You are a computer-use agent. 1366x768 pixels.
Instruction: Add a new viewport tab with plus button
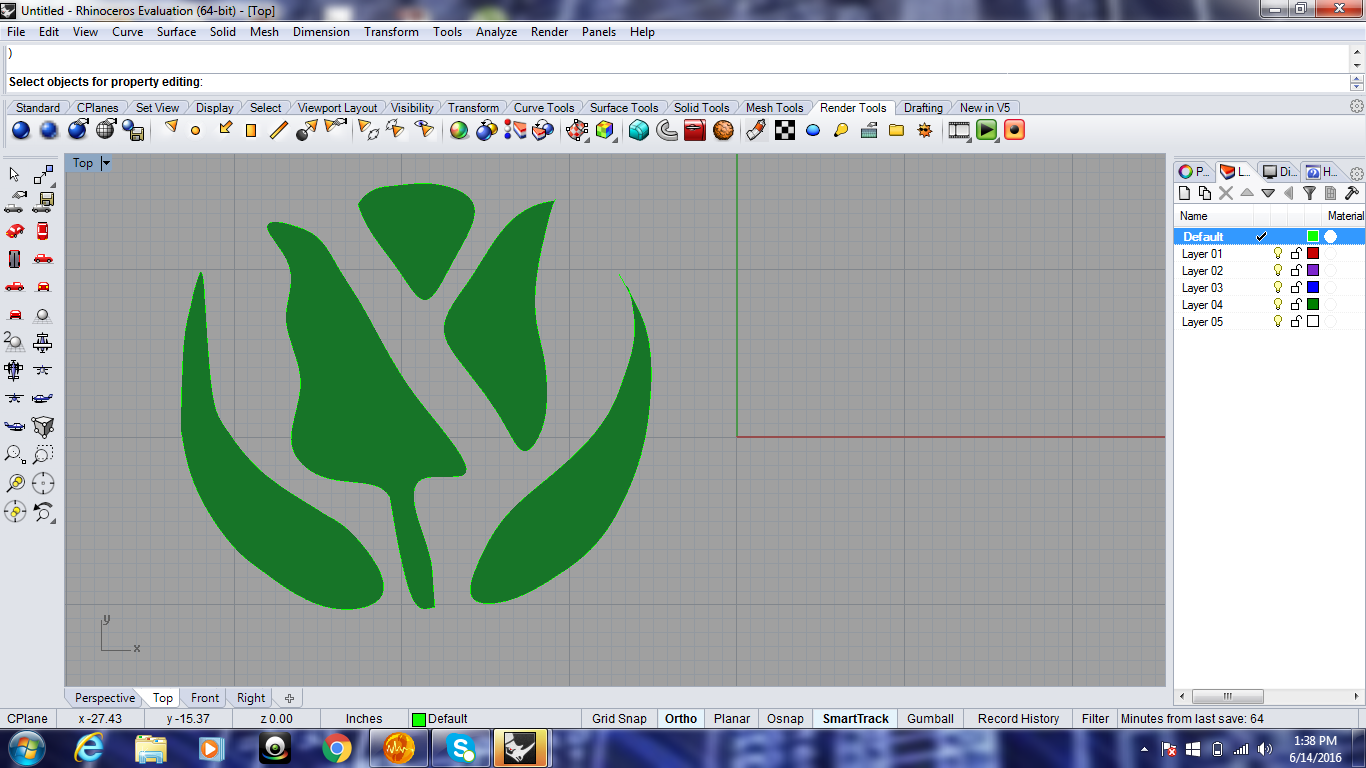[289, 698]
